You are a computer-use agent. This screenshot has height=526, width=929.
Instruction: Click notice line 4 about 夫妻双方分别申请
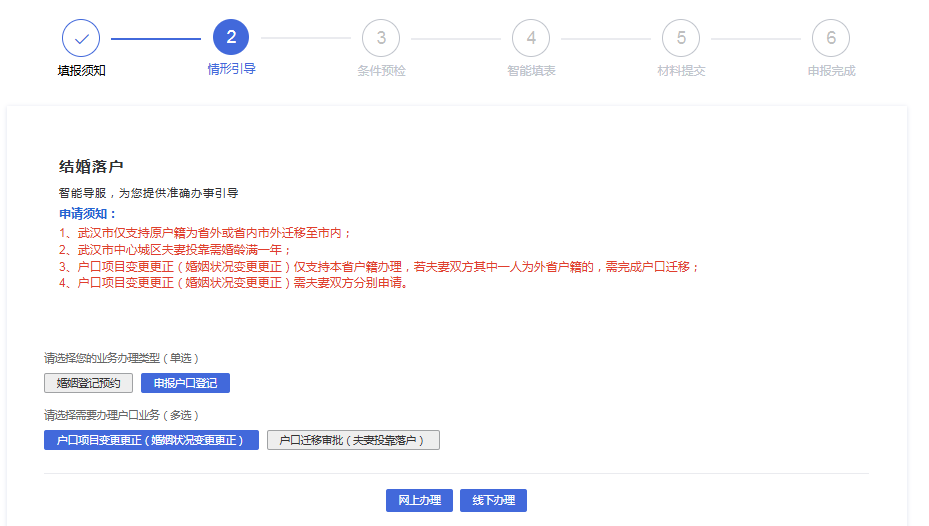pyautogui.click(x=233, y=283)
